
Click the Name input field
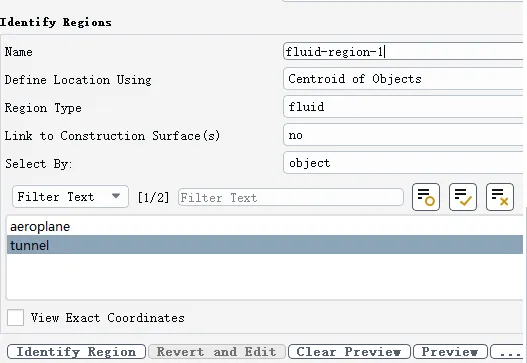[x=403, y=51]
